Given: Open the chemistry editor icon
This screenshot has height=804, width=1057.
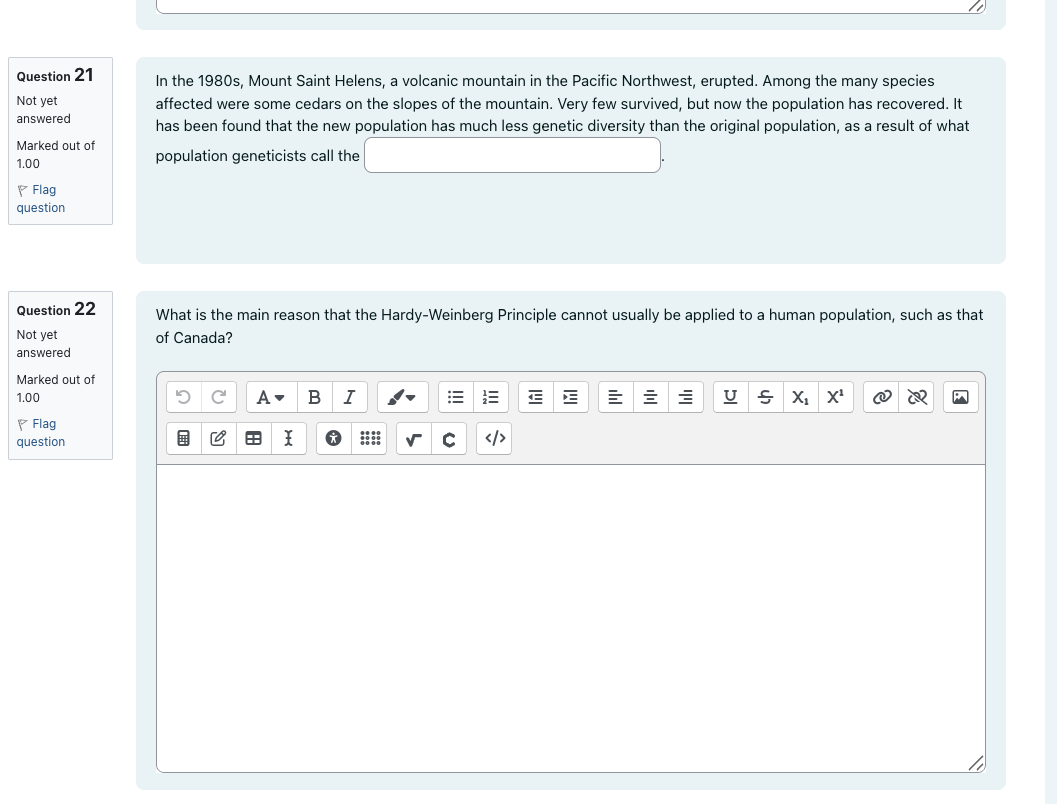Looking at the screenshot, I should [449, 439].
